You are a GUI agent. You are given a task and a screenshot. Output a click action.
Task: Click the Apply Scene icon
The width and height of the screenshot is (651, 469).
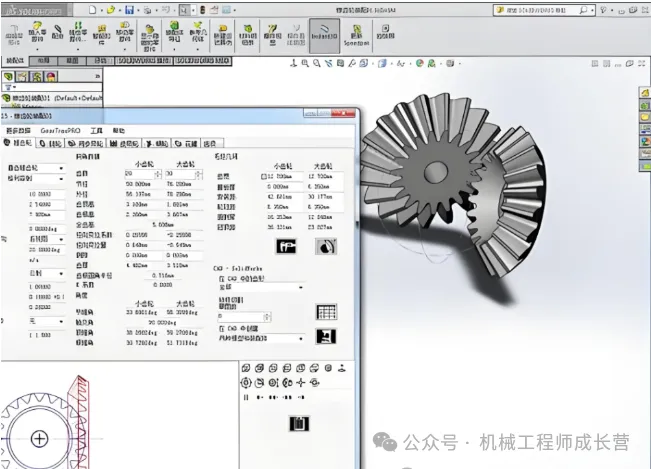click(x=432, y=64)
